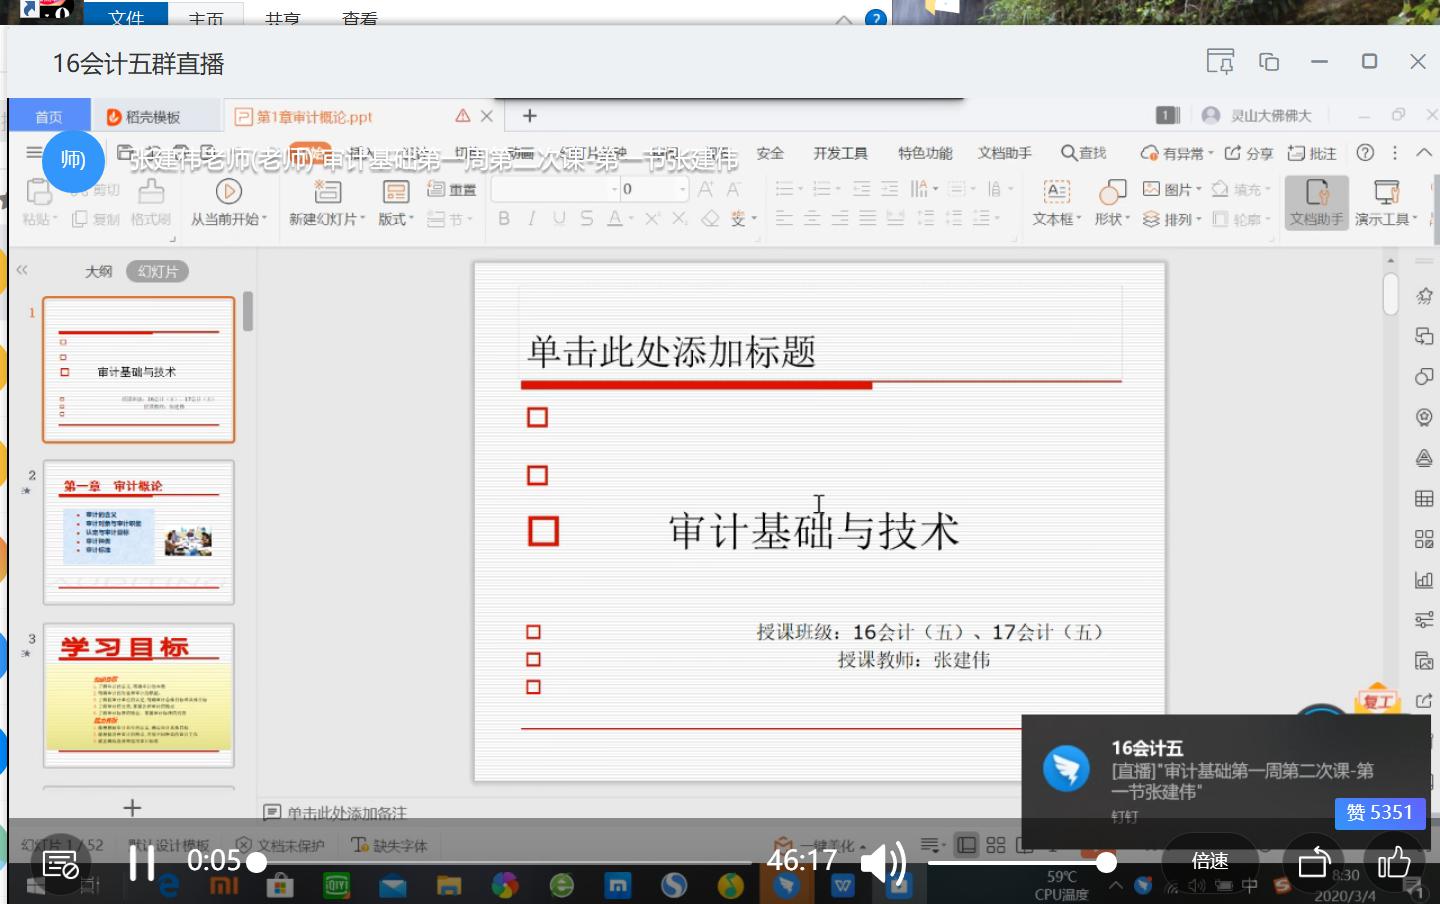Screen dimensions: 1440x904
Task: Open the 文档助手 (Document Assistant) panel
Action: pos(1316,200)
